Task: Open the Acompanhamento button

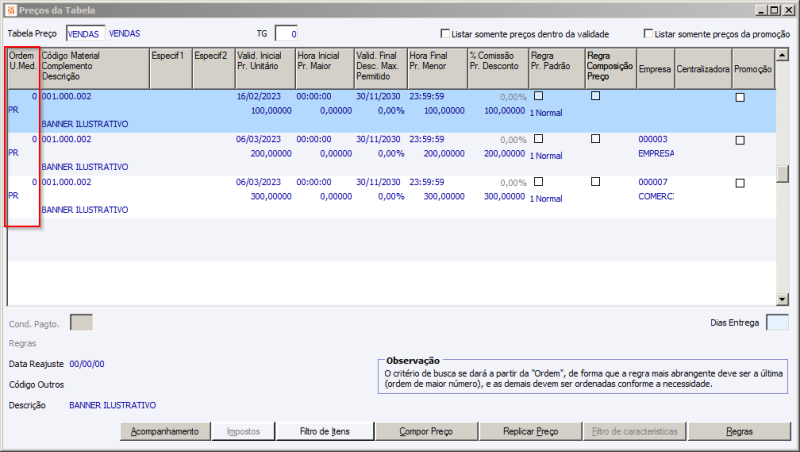Action: pos(165,431)
